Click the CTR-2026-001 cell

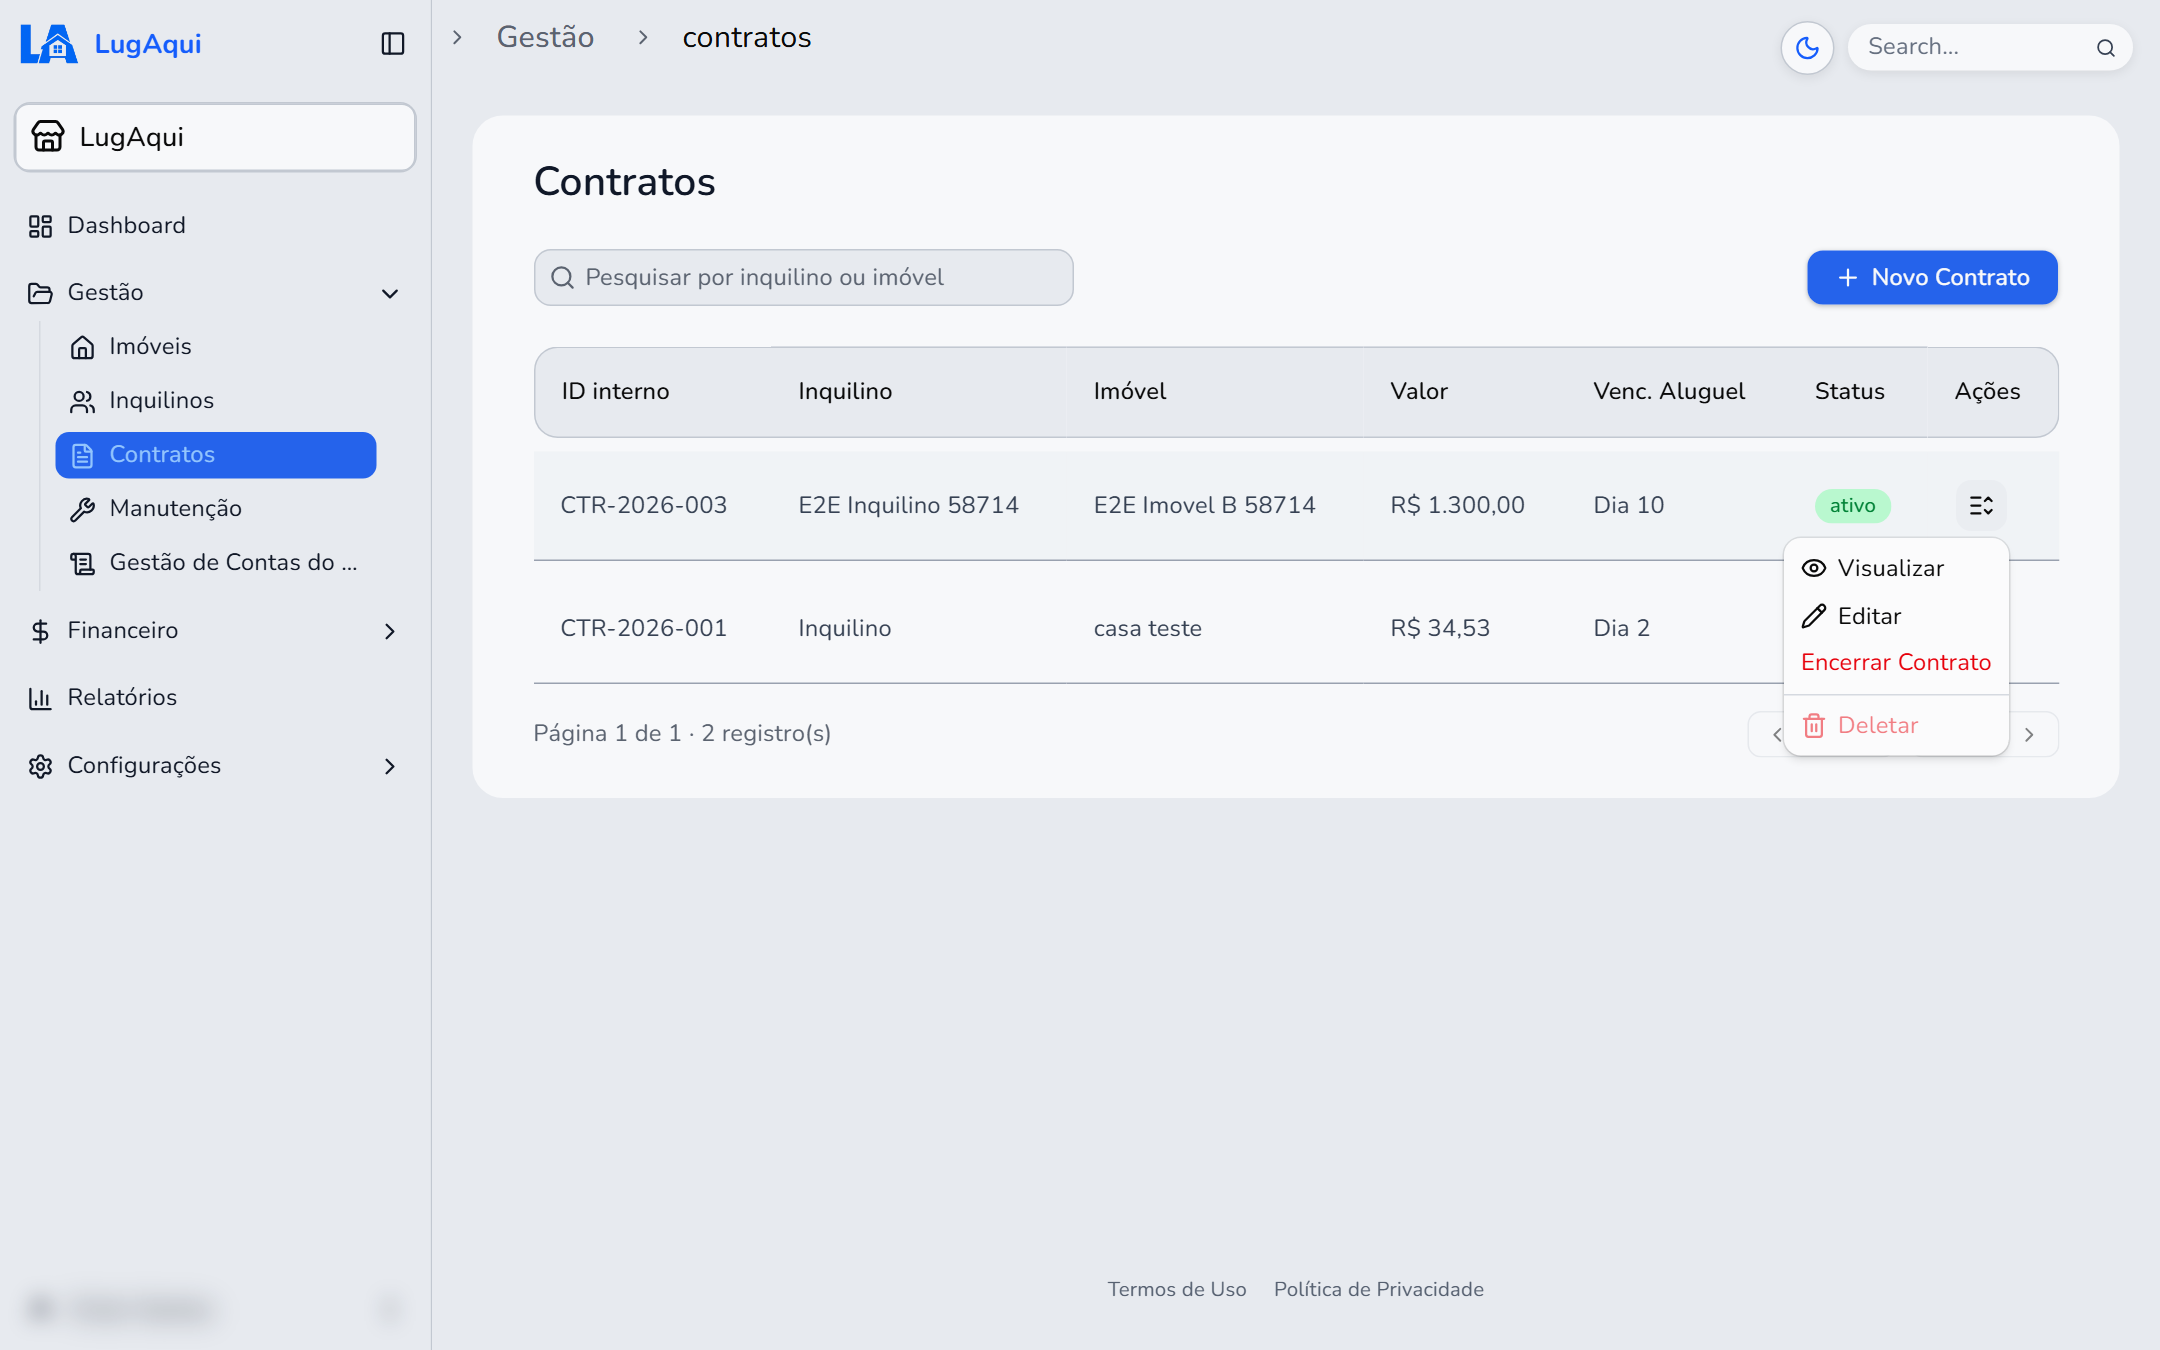tap(643, 628)
